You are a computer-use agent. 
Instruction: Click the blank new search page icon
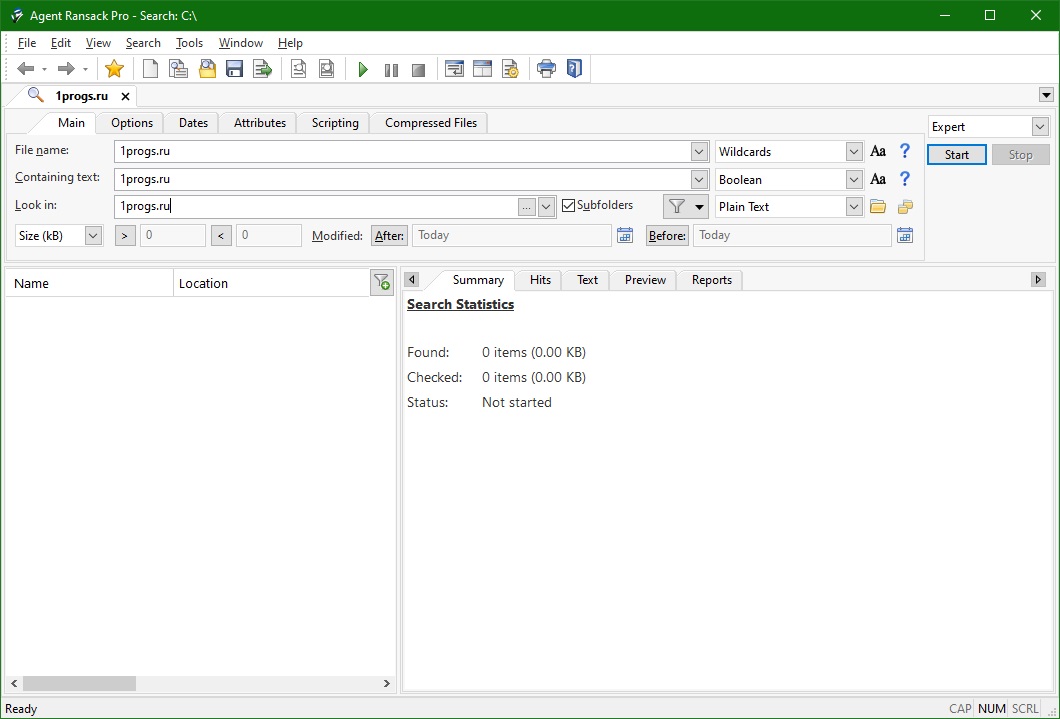[150, 69]
